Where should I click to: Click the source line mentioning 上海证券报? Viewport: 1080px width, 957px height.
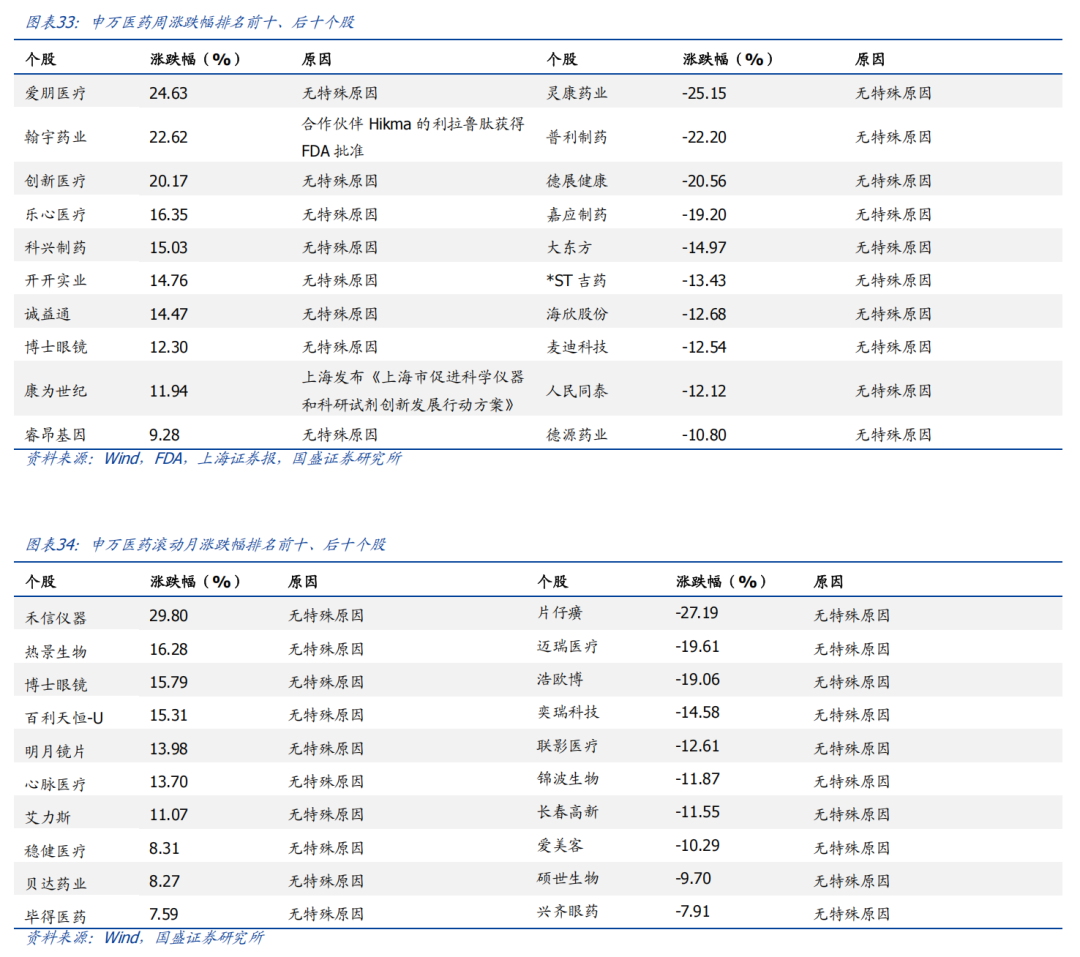click(214, 458)
